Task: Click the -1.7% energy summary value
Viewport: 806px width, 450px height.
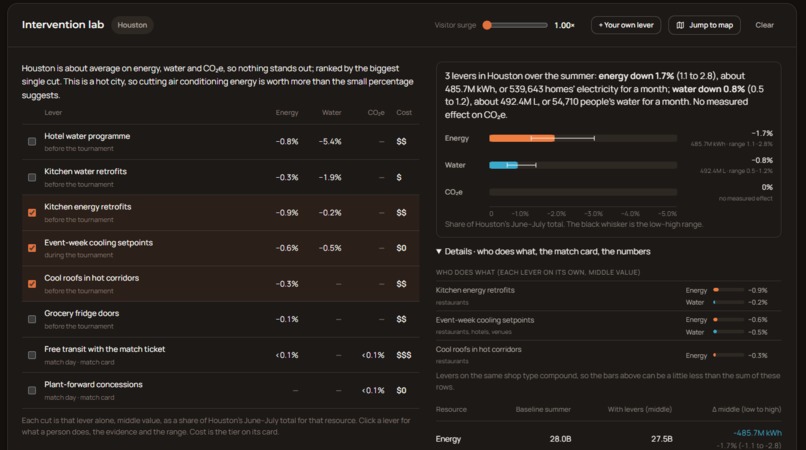Action: coord(762,133)
